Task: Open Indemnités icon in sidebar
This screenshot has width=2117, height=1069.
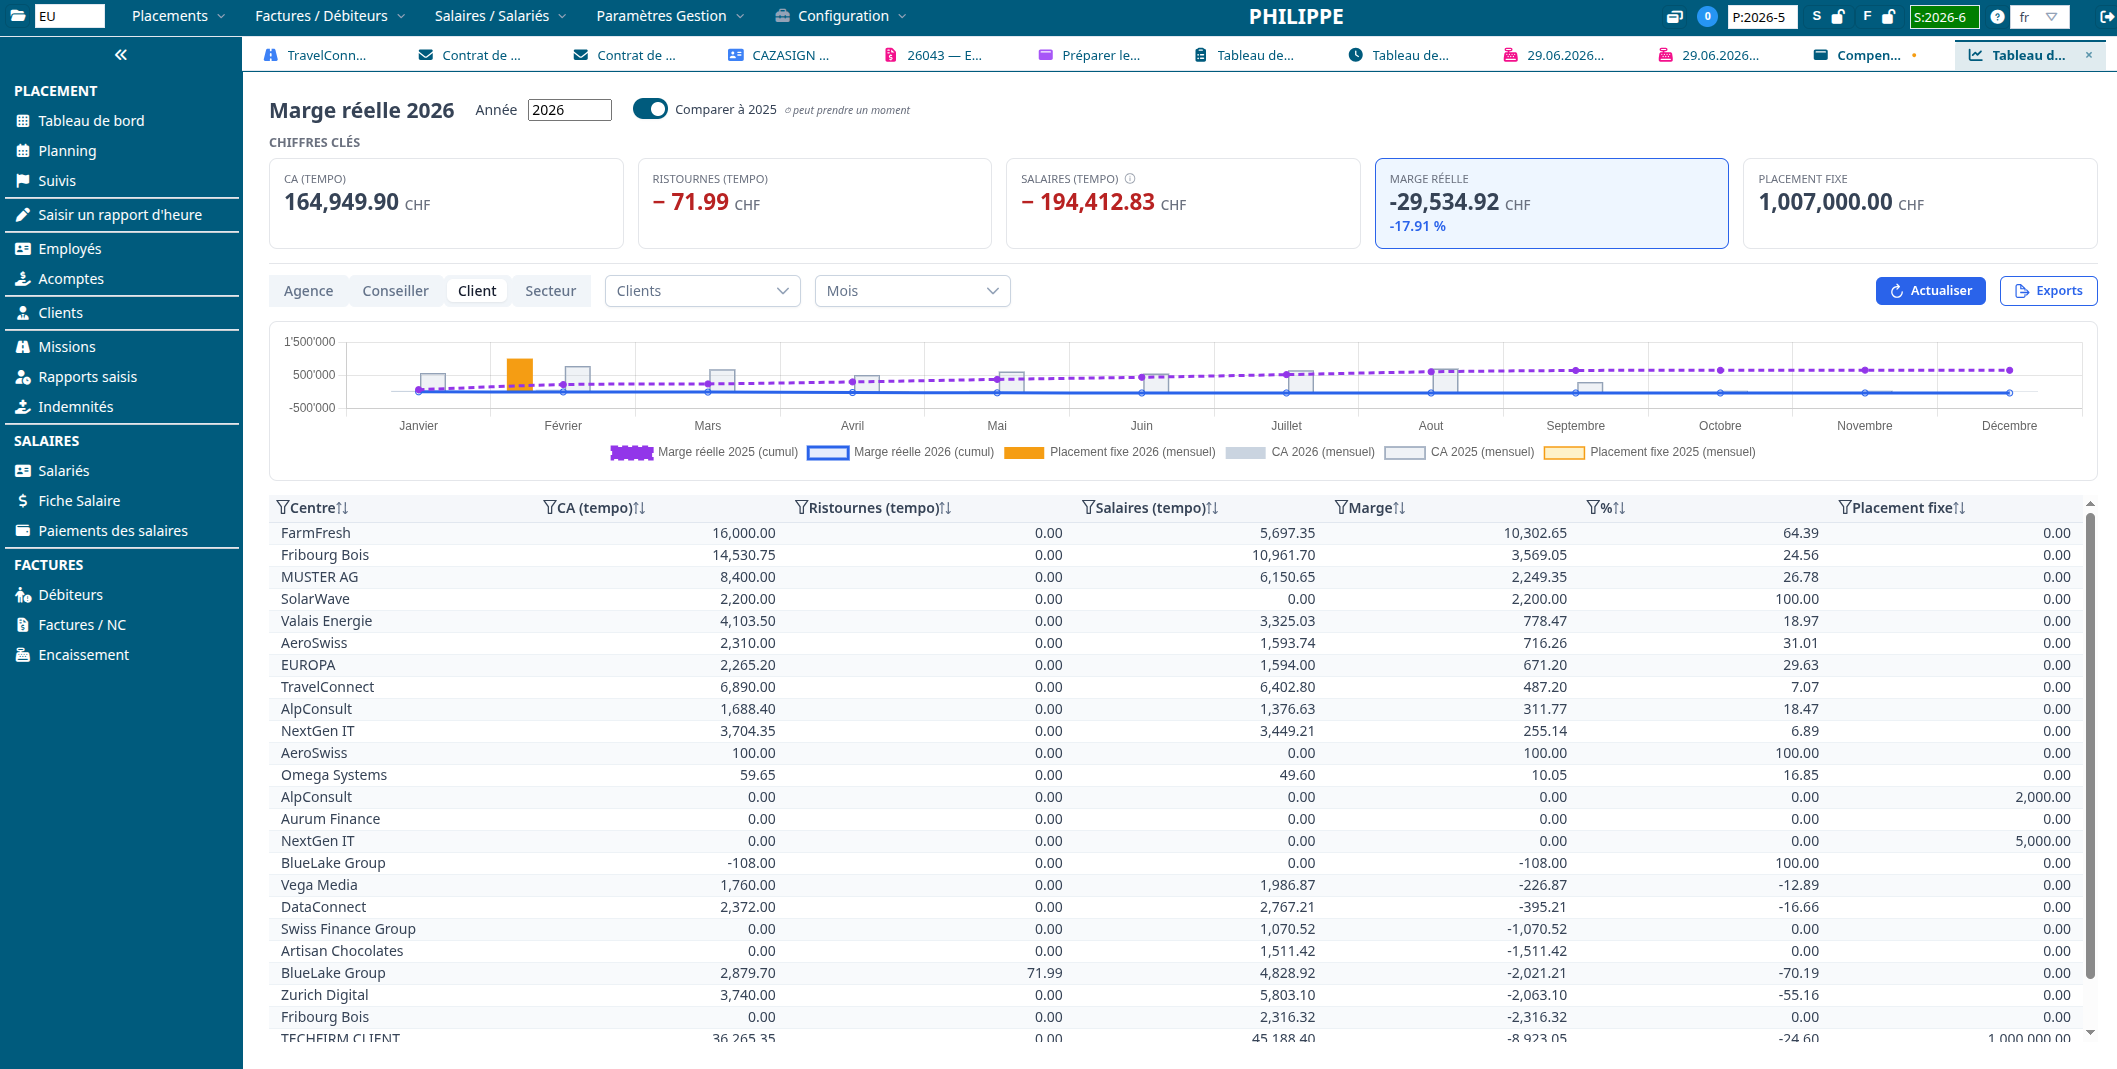Action: pyautogui.click(x=23, y=407)
